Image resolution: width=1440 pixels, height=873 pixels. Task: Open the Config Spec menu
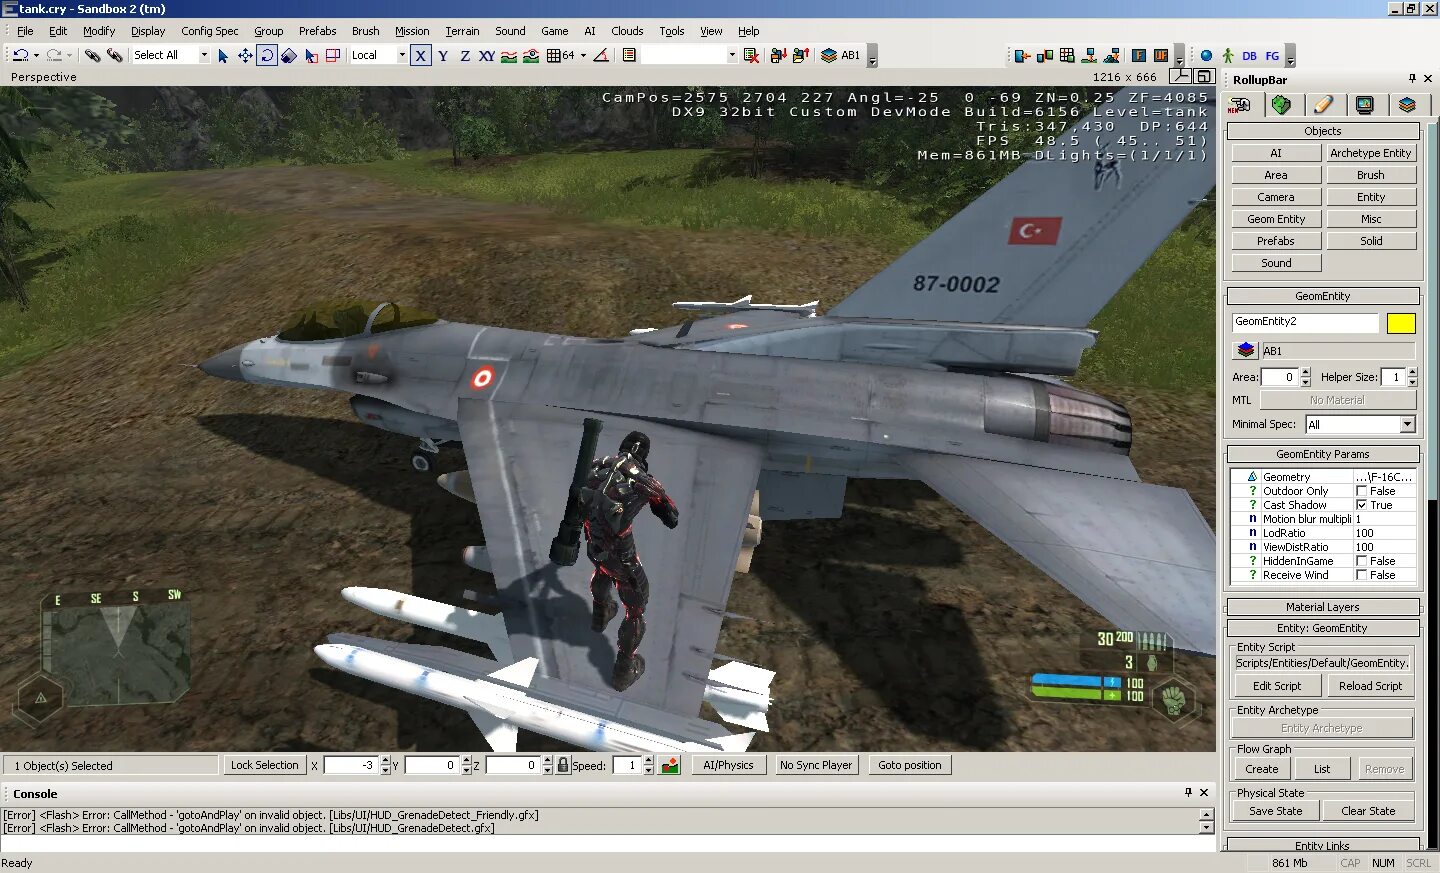[210, 31]
